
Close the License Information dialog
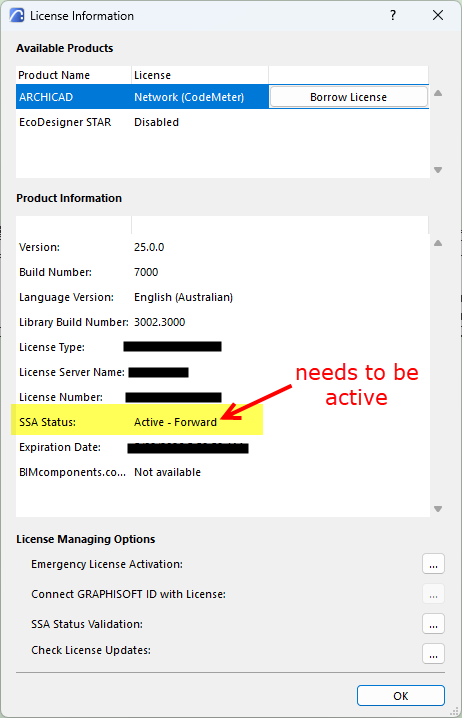(438, 16)
